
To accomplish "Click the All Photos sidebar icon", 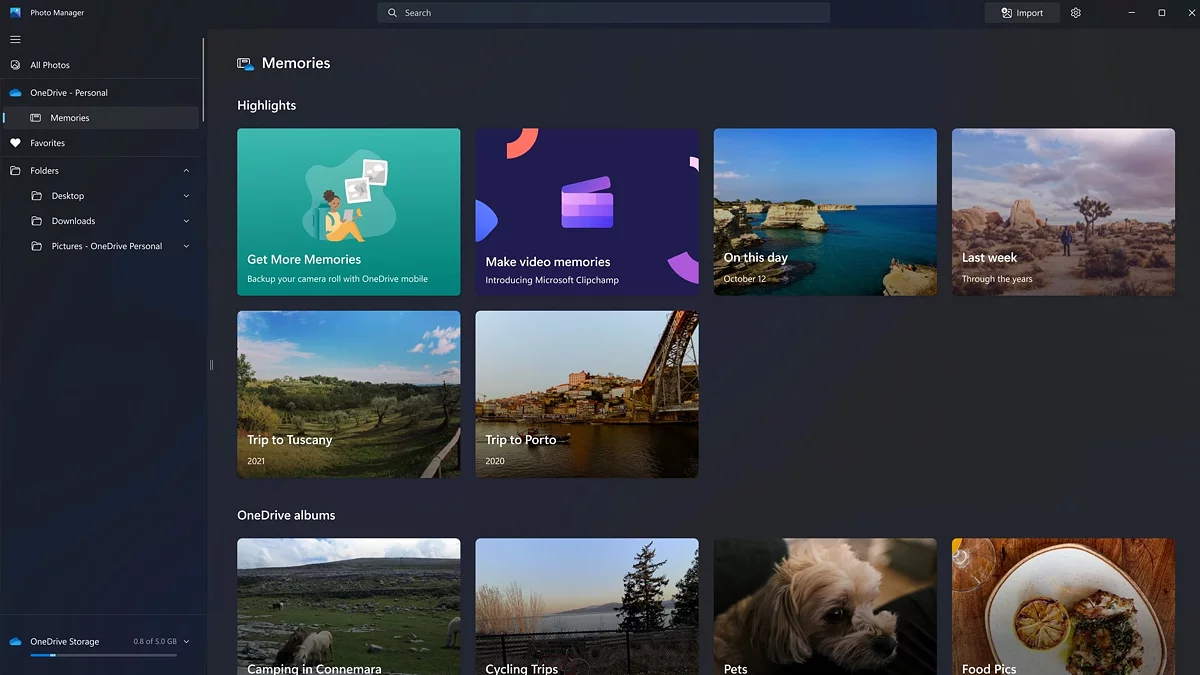I will [15, 65].
